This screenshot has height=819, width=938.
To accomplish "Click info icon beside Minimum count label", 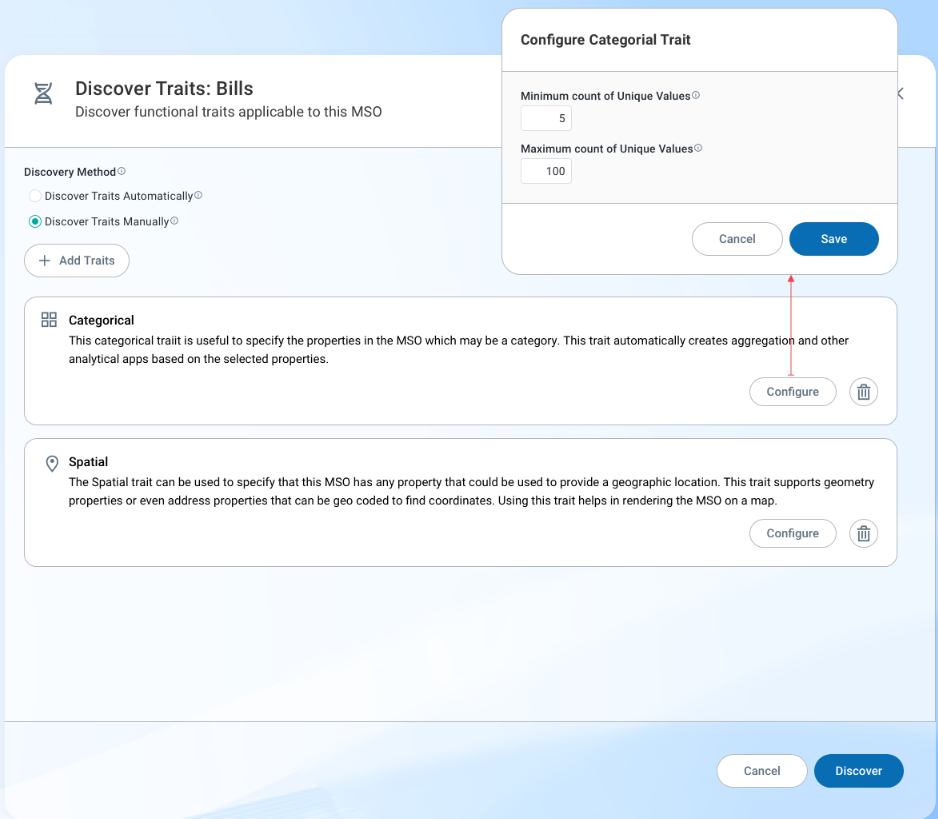I will [x=696, y=96].
